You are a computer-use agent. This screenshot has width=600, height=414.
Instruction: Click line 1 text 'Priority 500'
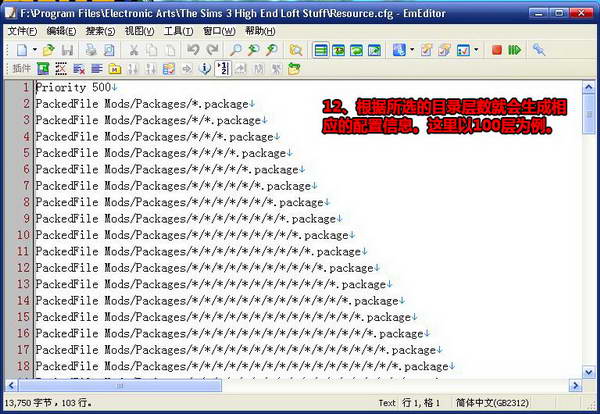(74, 87)
